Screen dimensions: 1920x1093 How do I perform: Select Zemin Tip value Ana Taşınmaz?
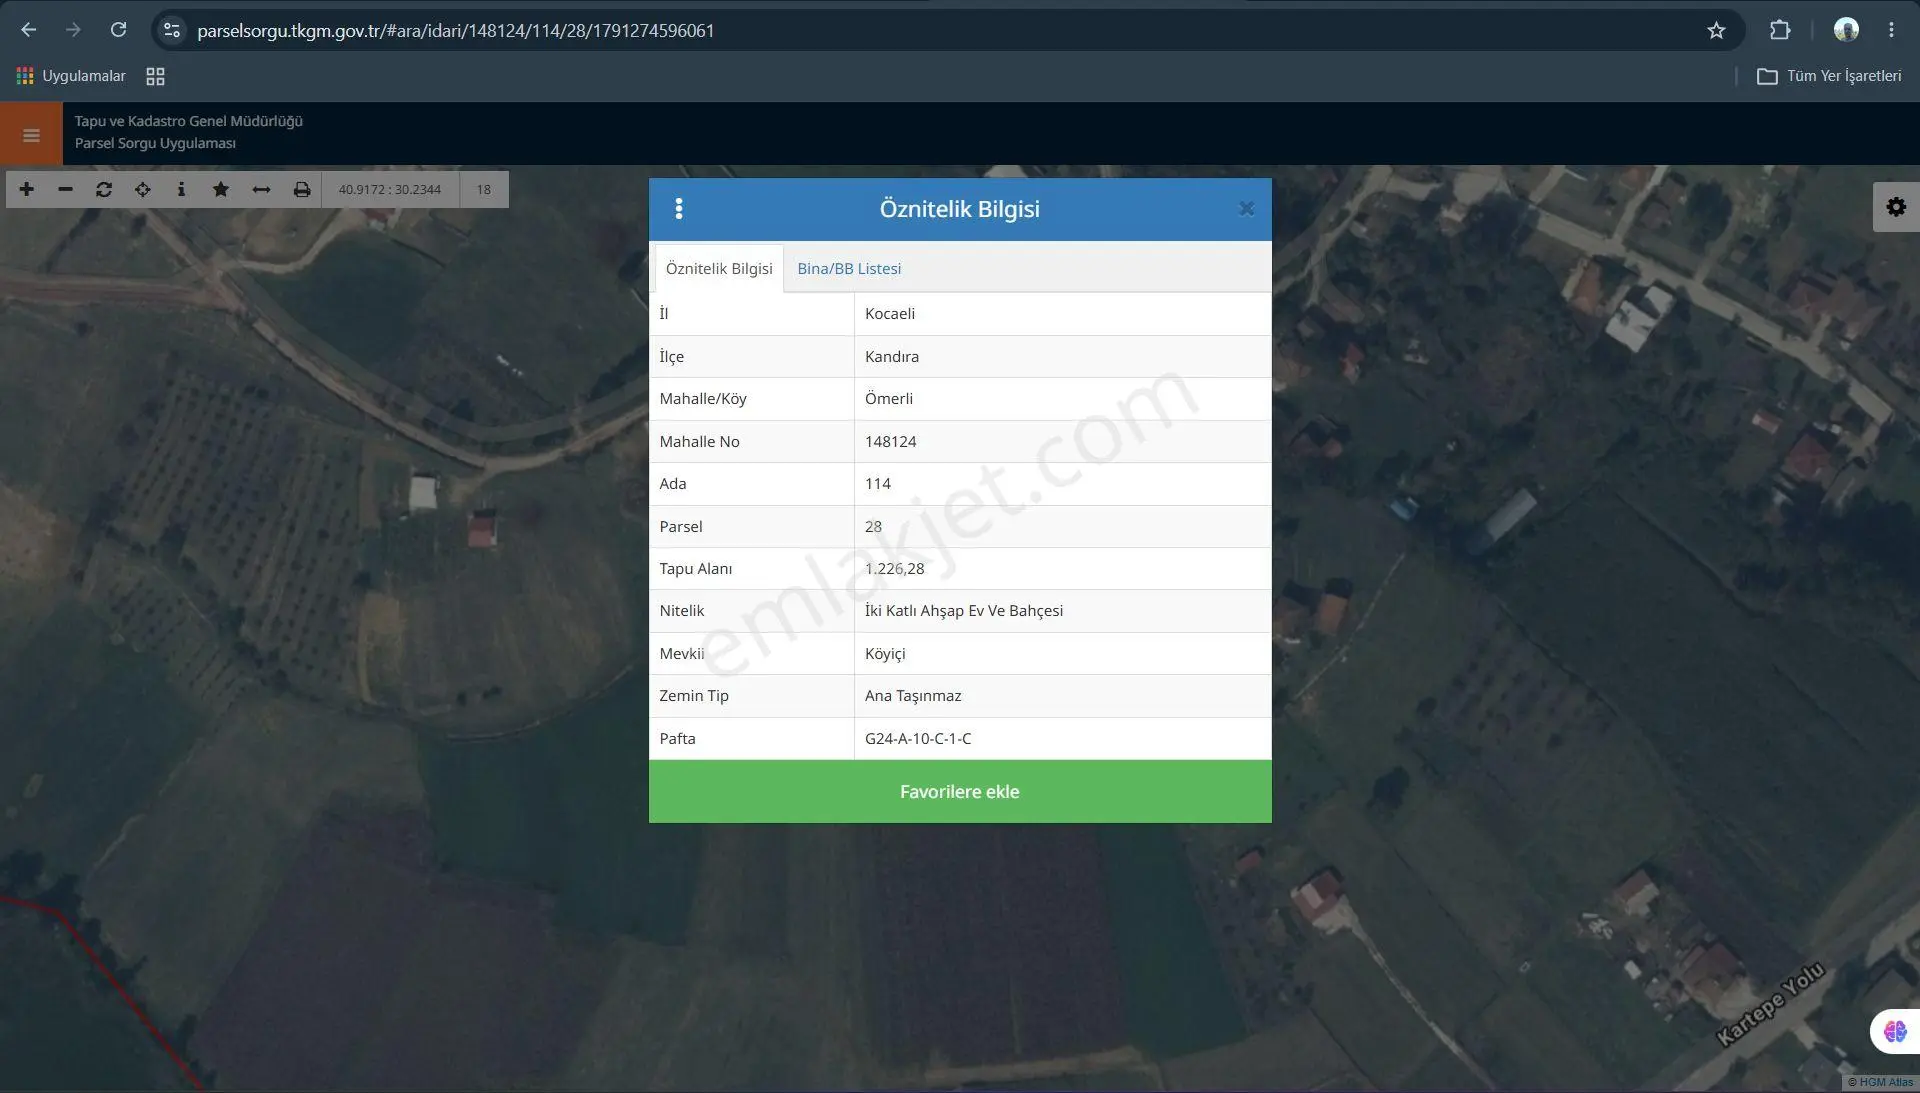pyautogui.click(x=913, y=696)
